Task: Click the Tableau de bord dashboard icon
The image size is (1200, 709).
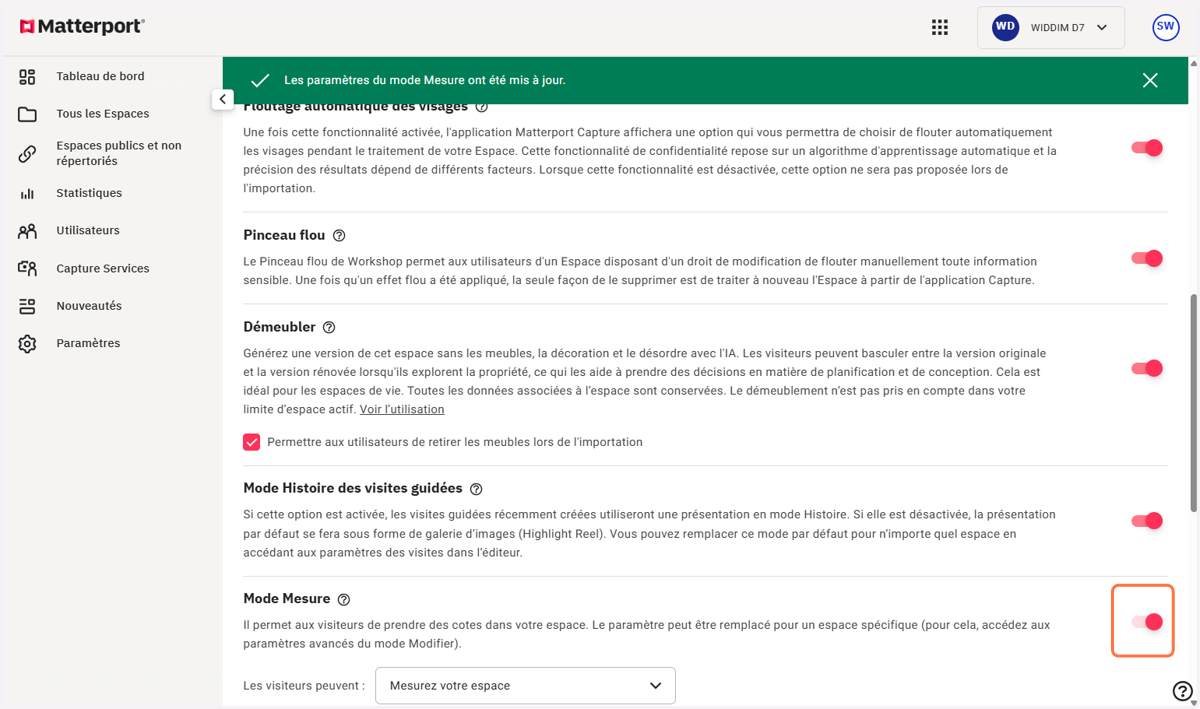Action: [x=27, y=76]
